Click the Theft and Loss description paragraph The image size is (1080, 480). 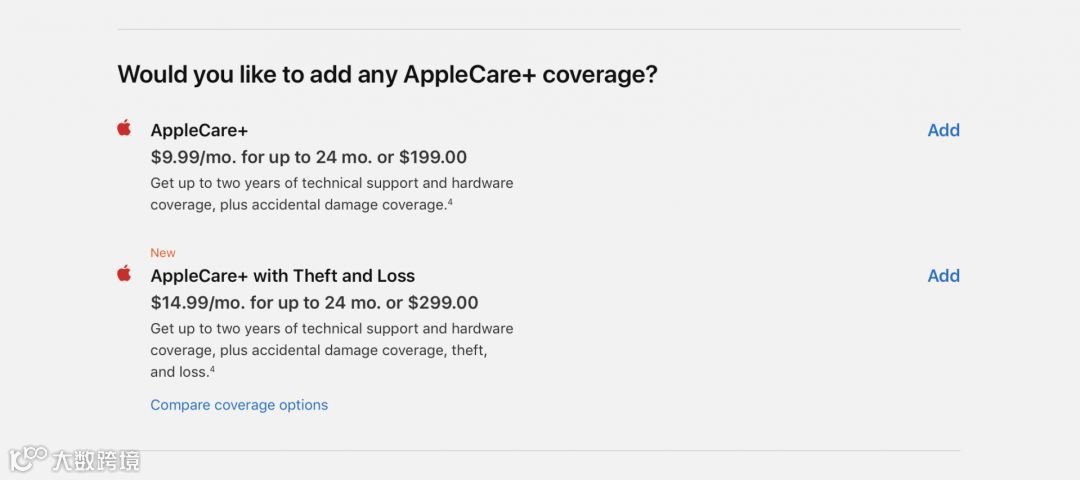331,350
